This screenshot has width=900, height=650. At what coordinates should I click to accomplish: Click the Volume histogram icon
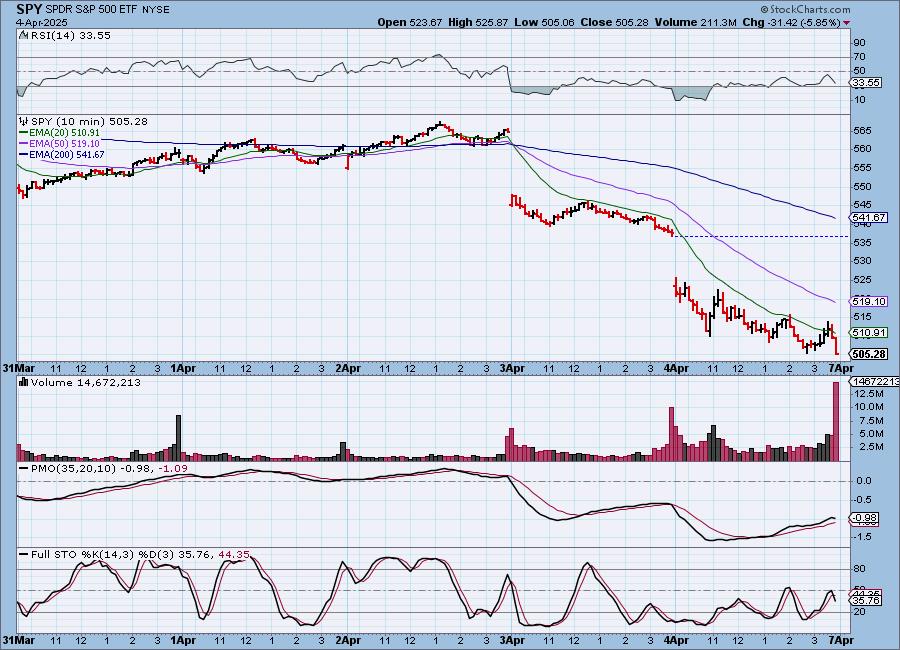click(x=24, y=382)
